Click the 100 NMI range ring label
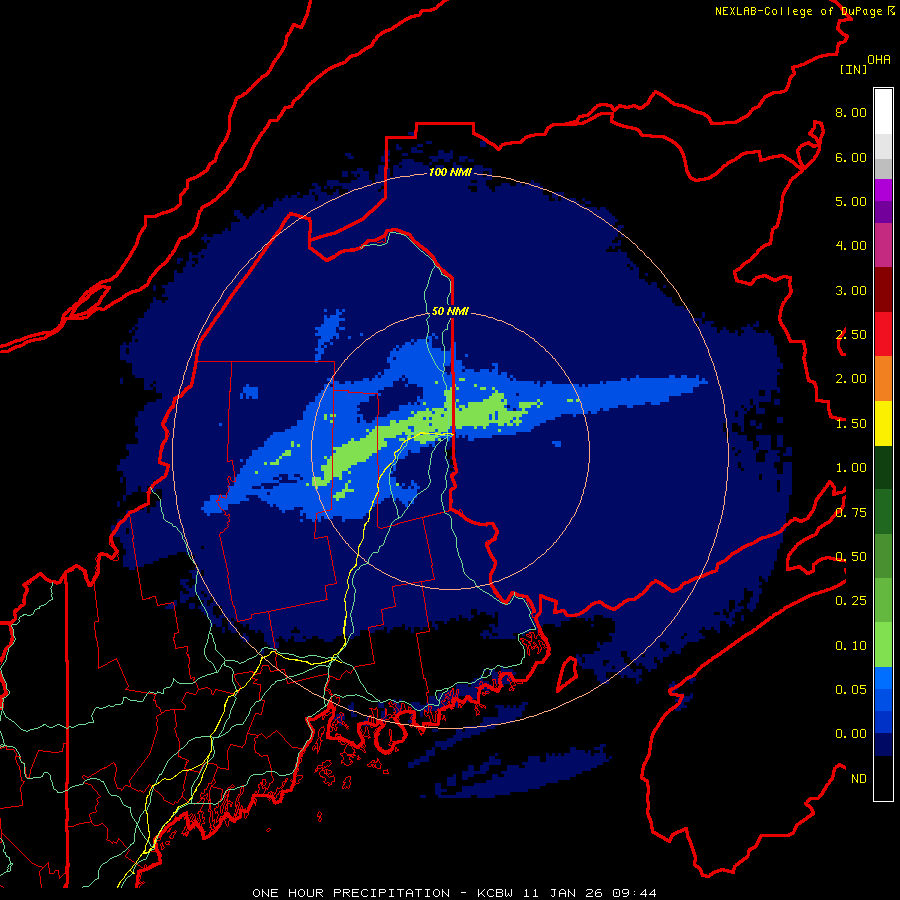Image resolution: width=900 pixels, height=900 pixels. pyautogui.click(x=450, y=172)
